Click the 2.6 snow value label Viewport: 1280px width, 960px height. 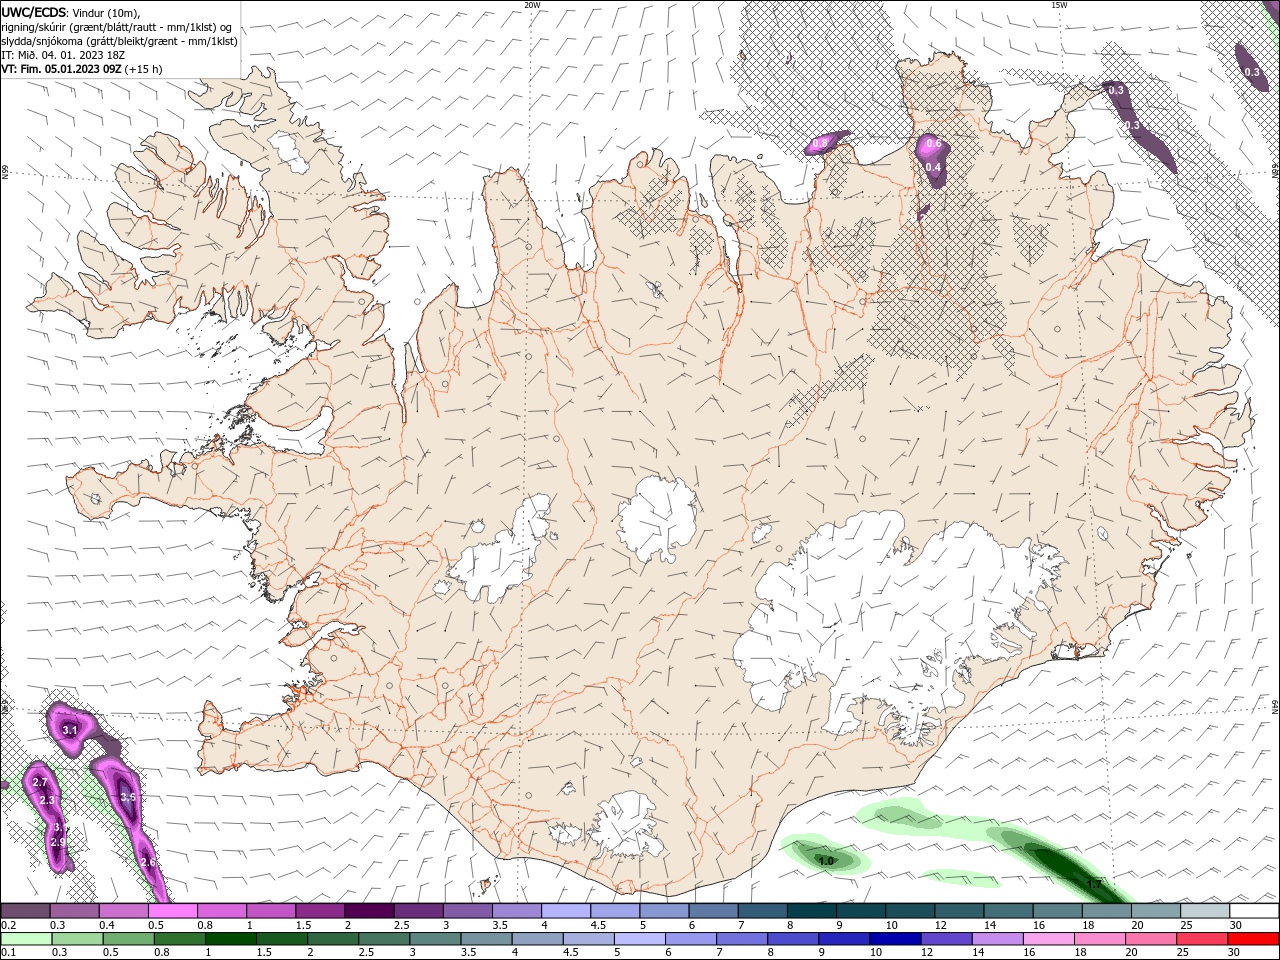[x=148, y=862]
